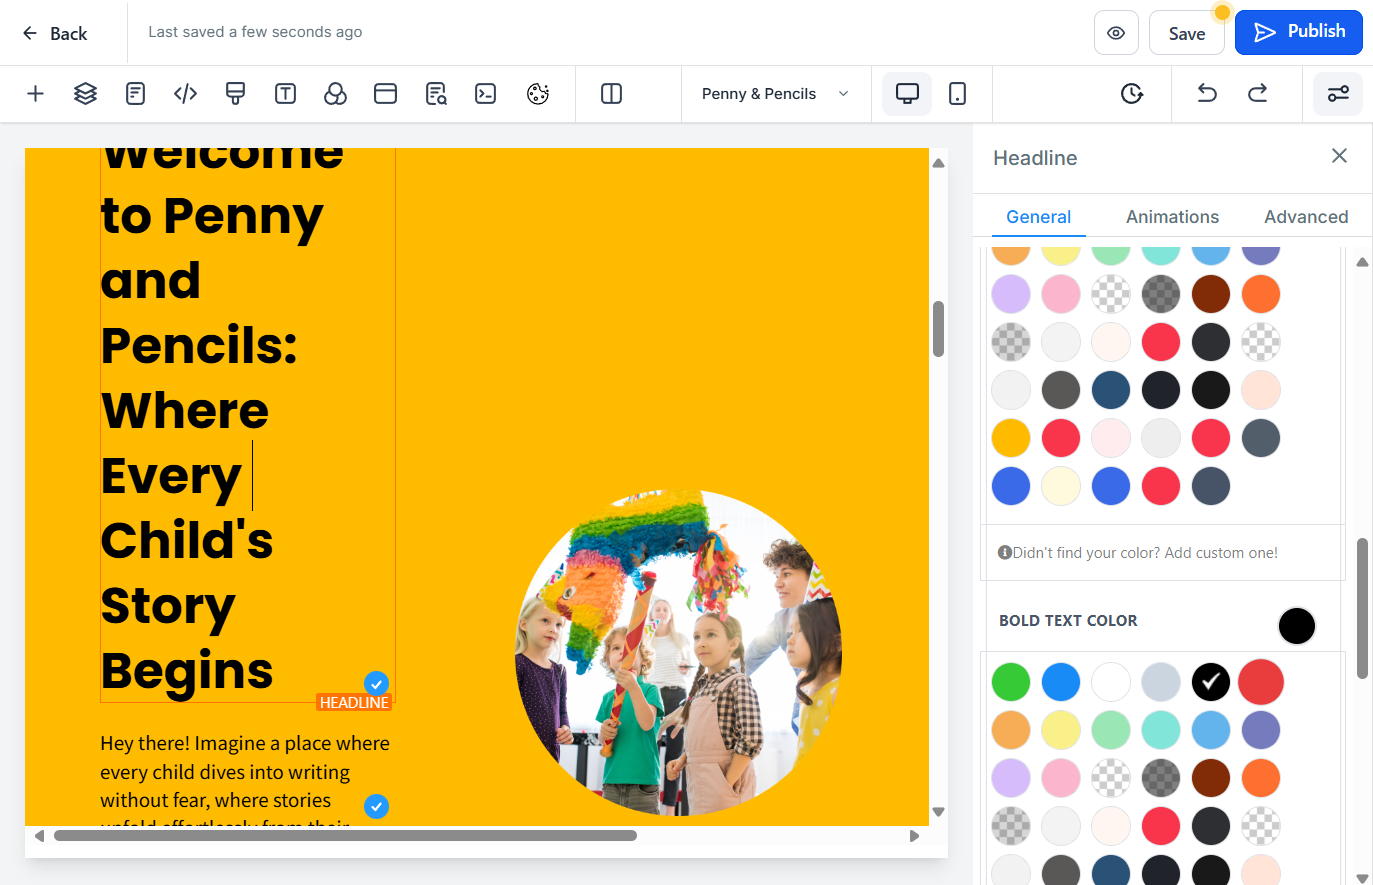Open the page notes document icon
The height and width of the screenshot is (885, 1373).
coord(135,94)
